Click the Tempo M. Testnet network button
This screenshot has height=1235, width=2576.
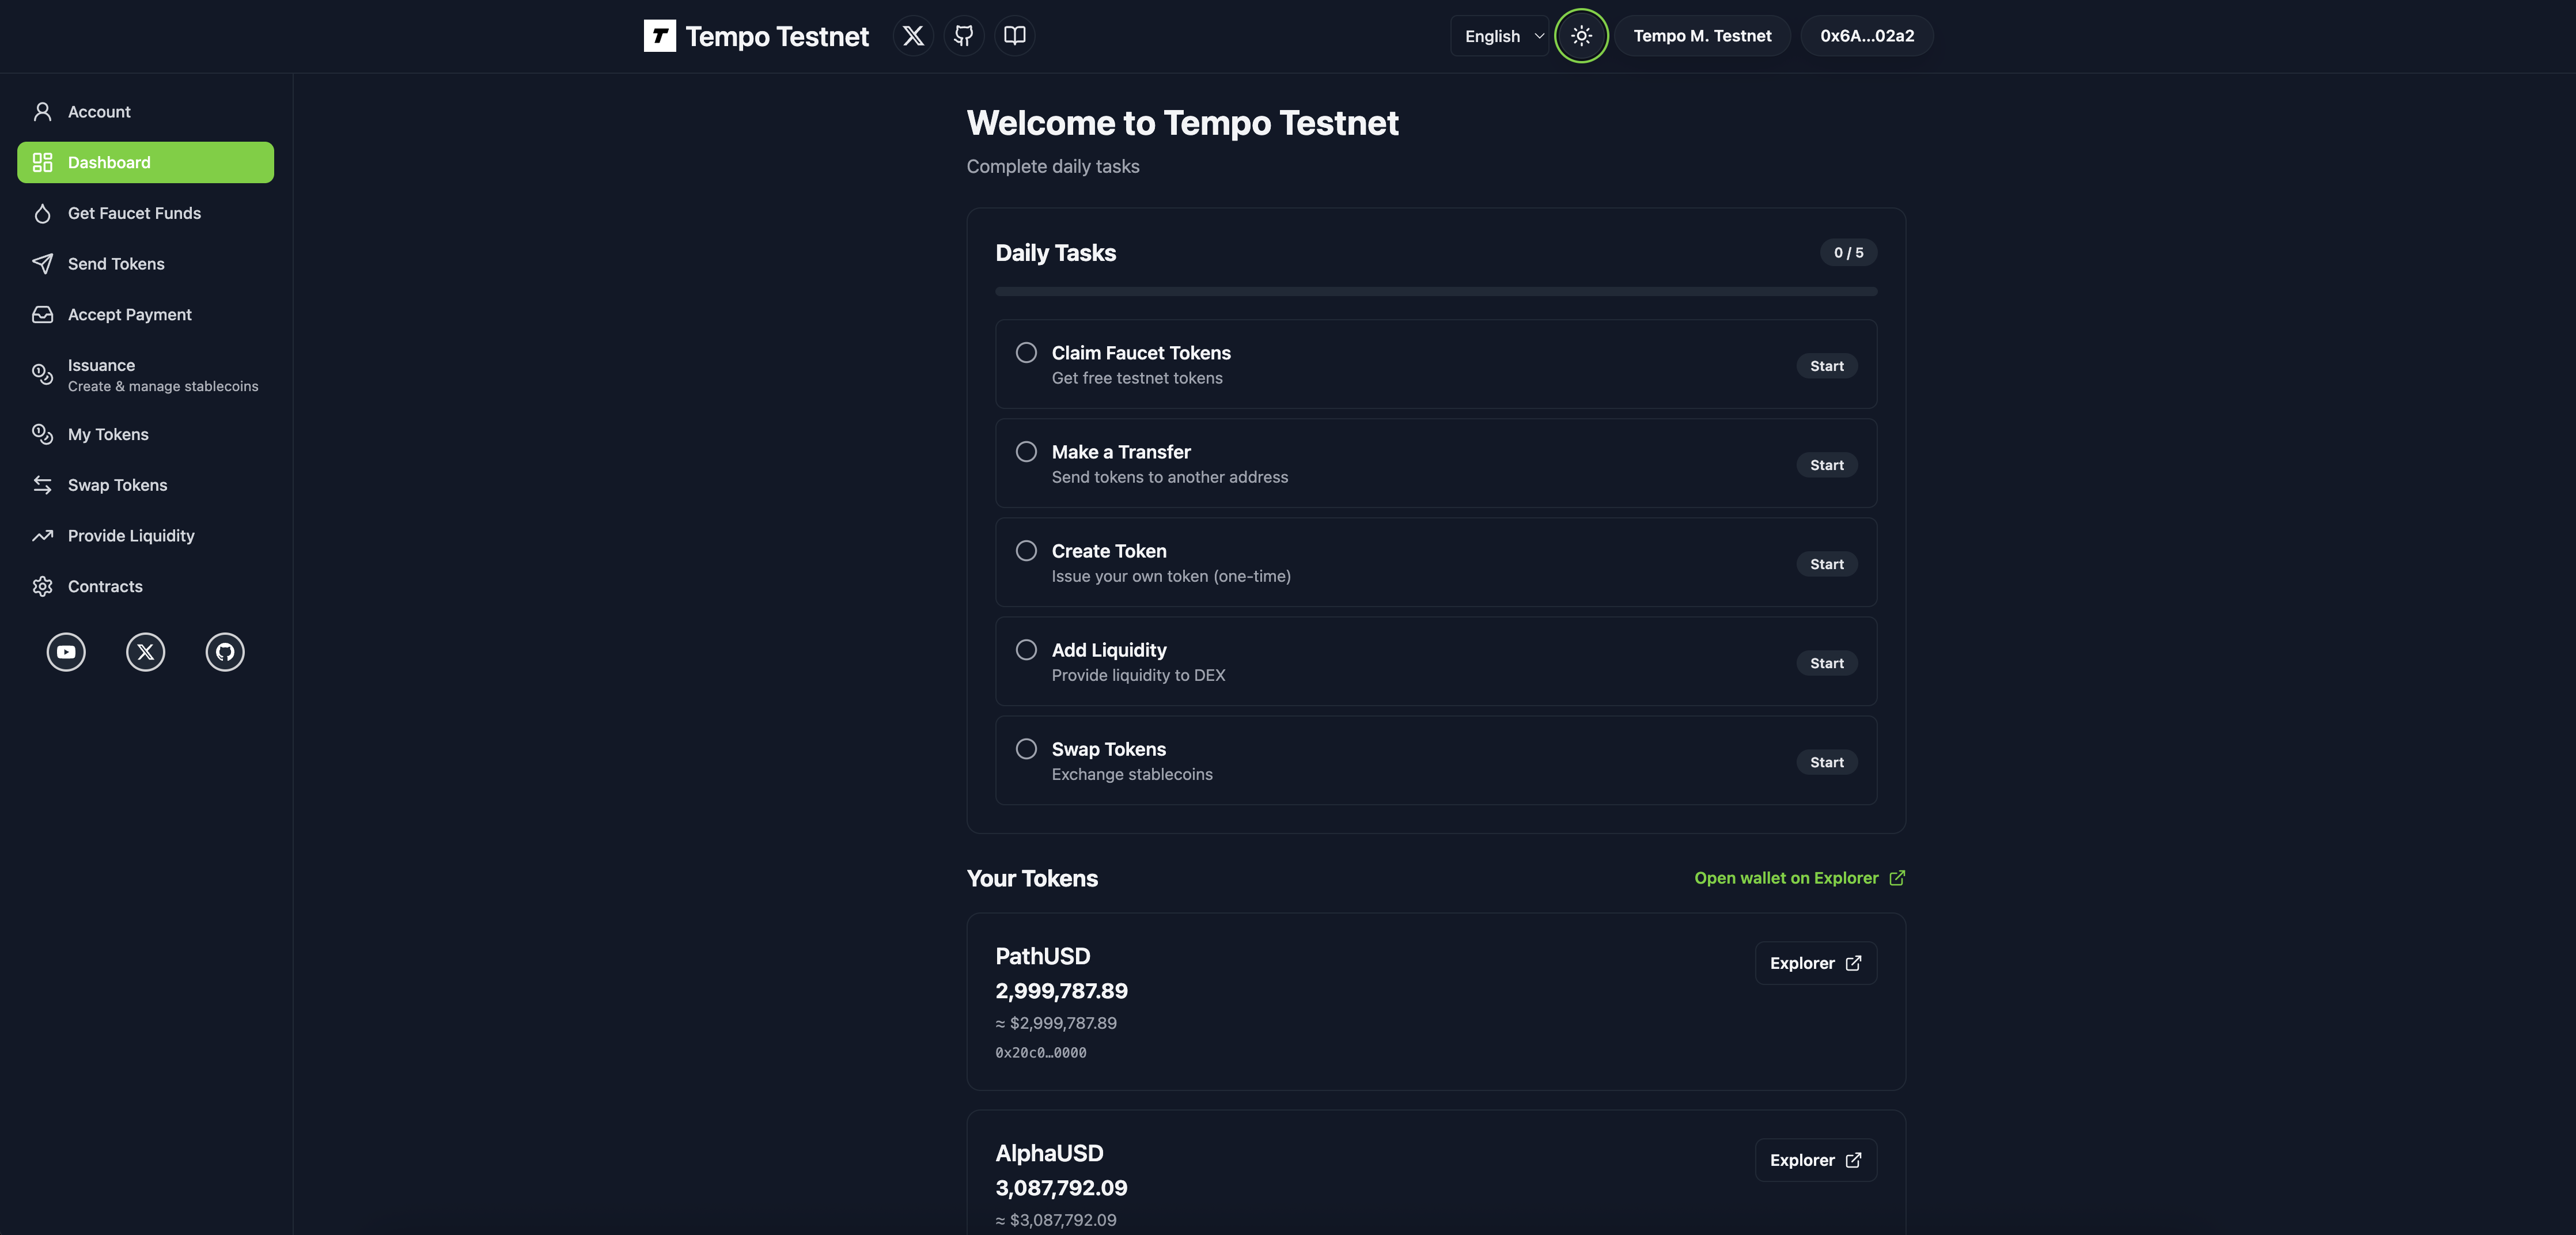pos(1702,36)
